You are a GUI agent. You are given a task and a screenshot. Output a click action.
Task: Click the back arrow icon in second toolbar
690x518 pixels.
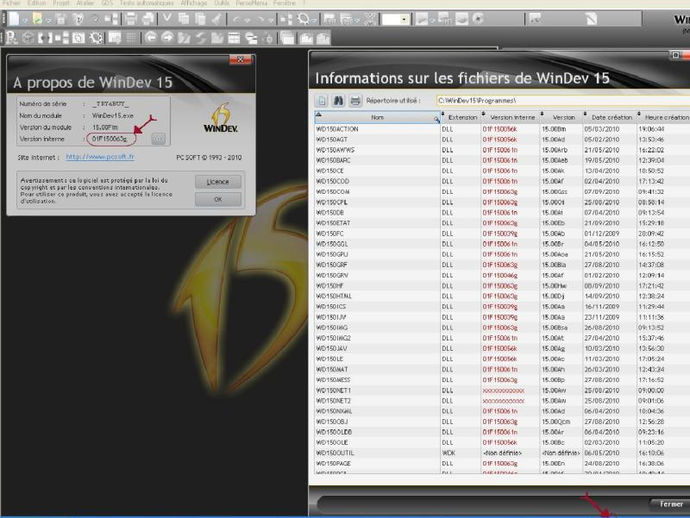[150, 38]
